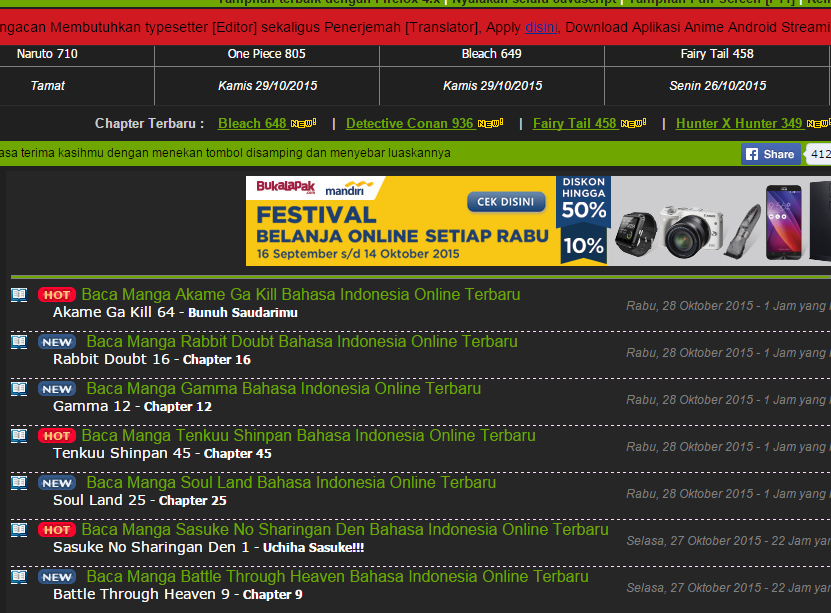Open book icon beside Battle Through Heaven
This screenshot has height=613, width=831.
[x=19, y=576]
